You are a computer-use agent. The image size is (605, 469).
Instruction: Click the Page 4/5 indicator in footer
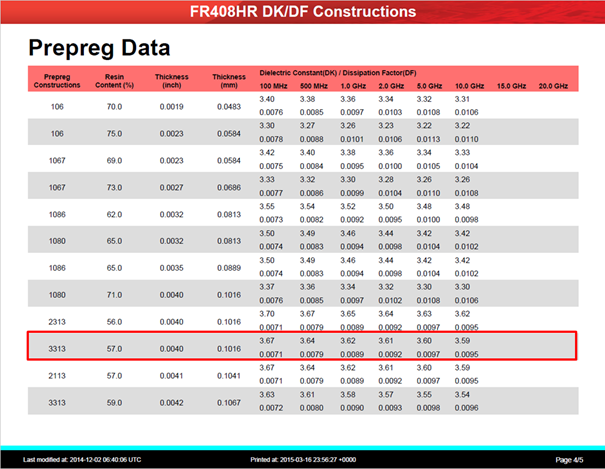coord(568,459)
